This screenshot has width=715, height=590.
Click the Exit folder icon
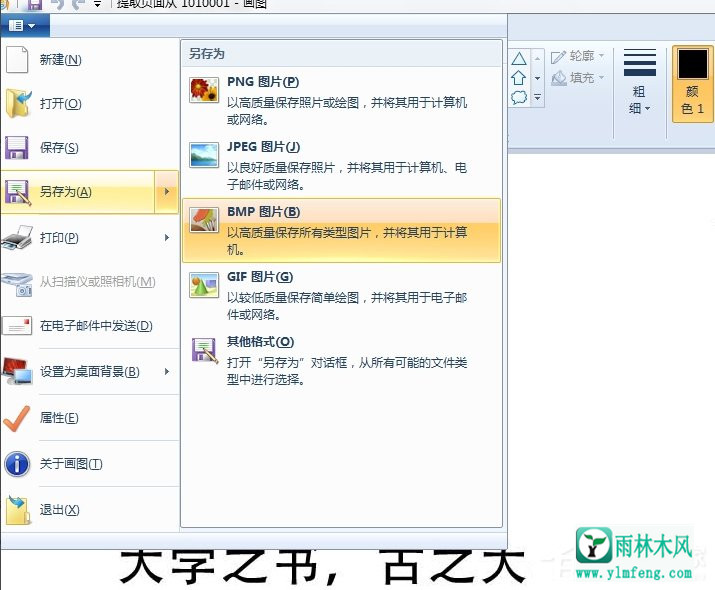pos(18,510)
